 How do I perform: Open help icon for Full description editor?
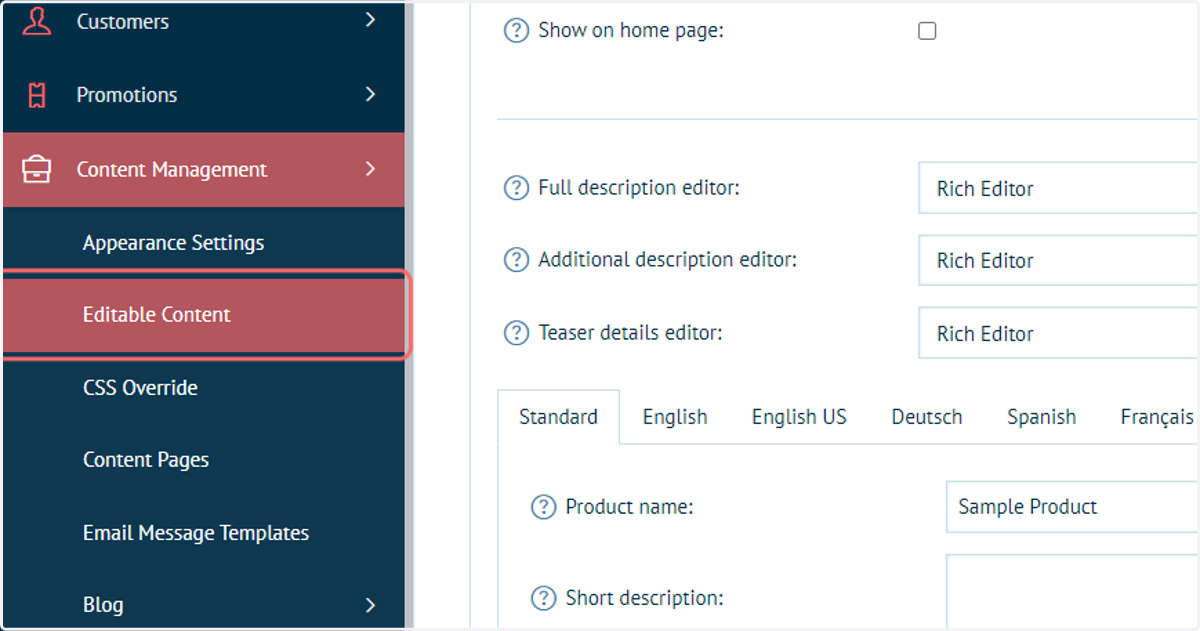(x=515, y=188)
